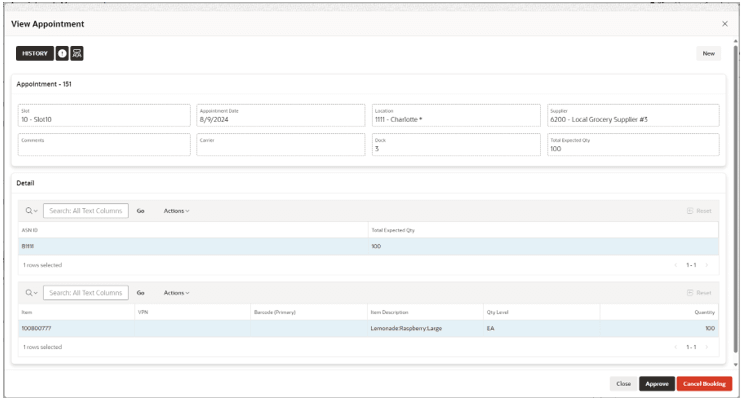Image resolution: width=744 pixels, height=402 pixels.
Task: Focus the search field above ASN ID table
Action: [x=86, y=211]
